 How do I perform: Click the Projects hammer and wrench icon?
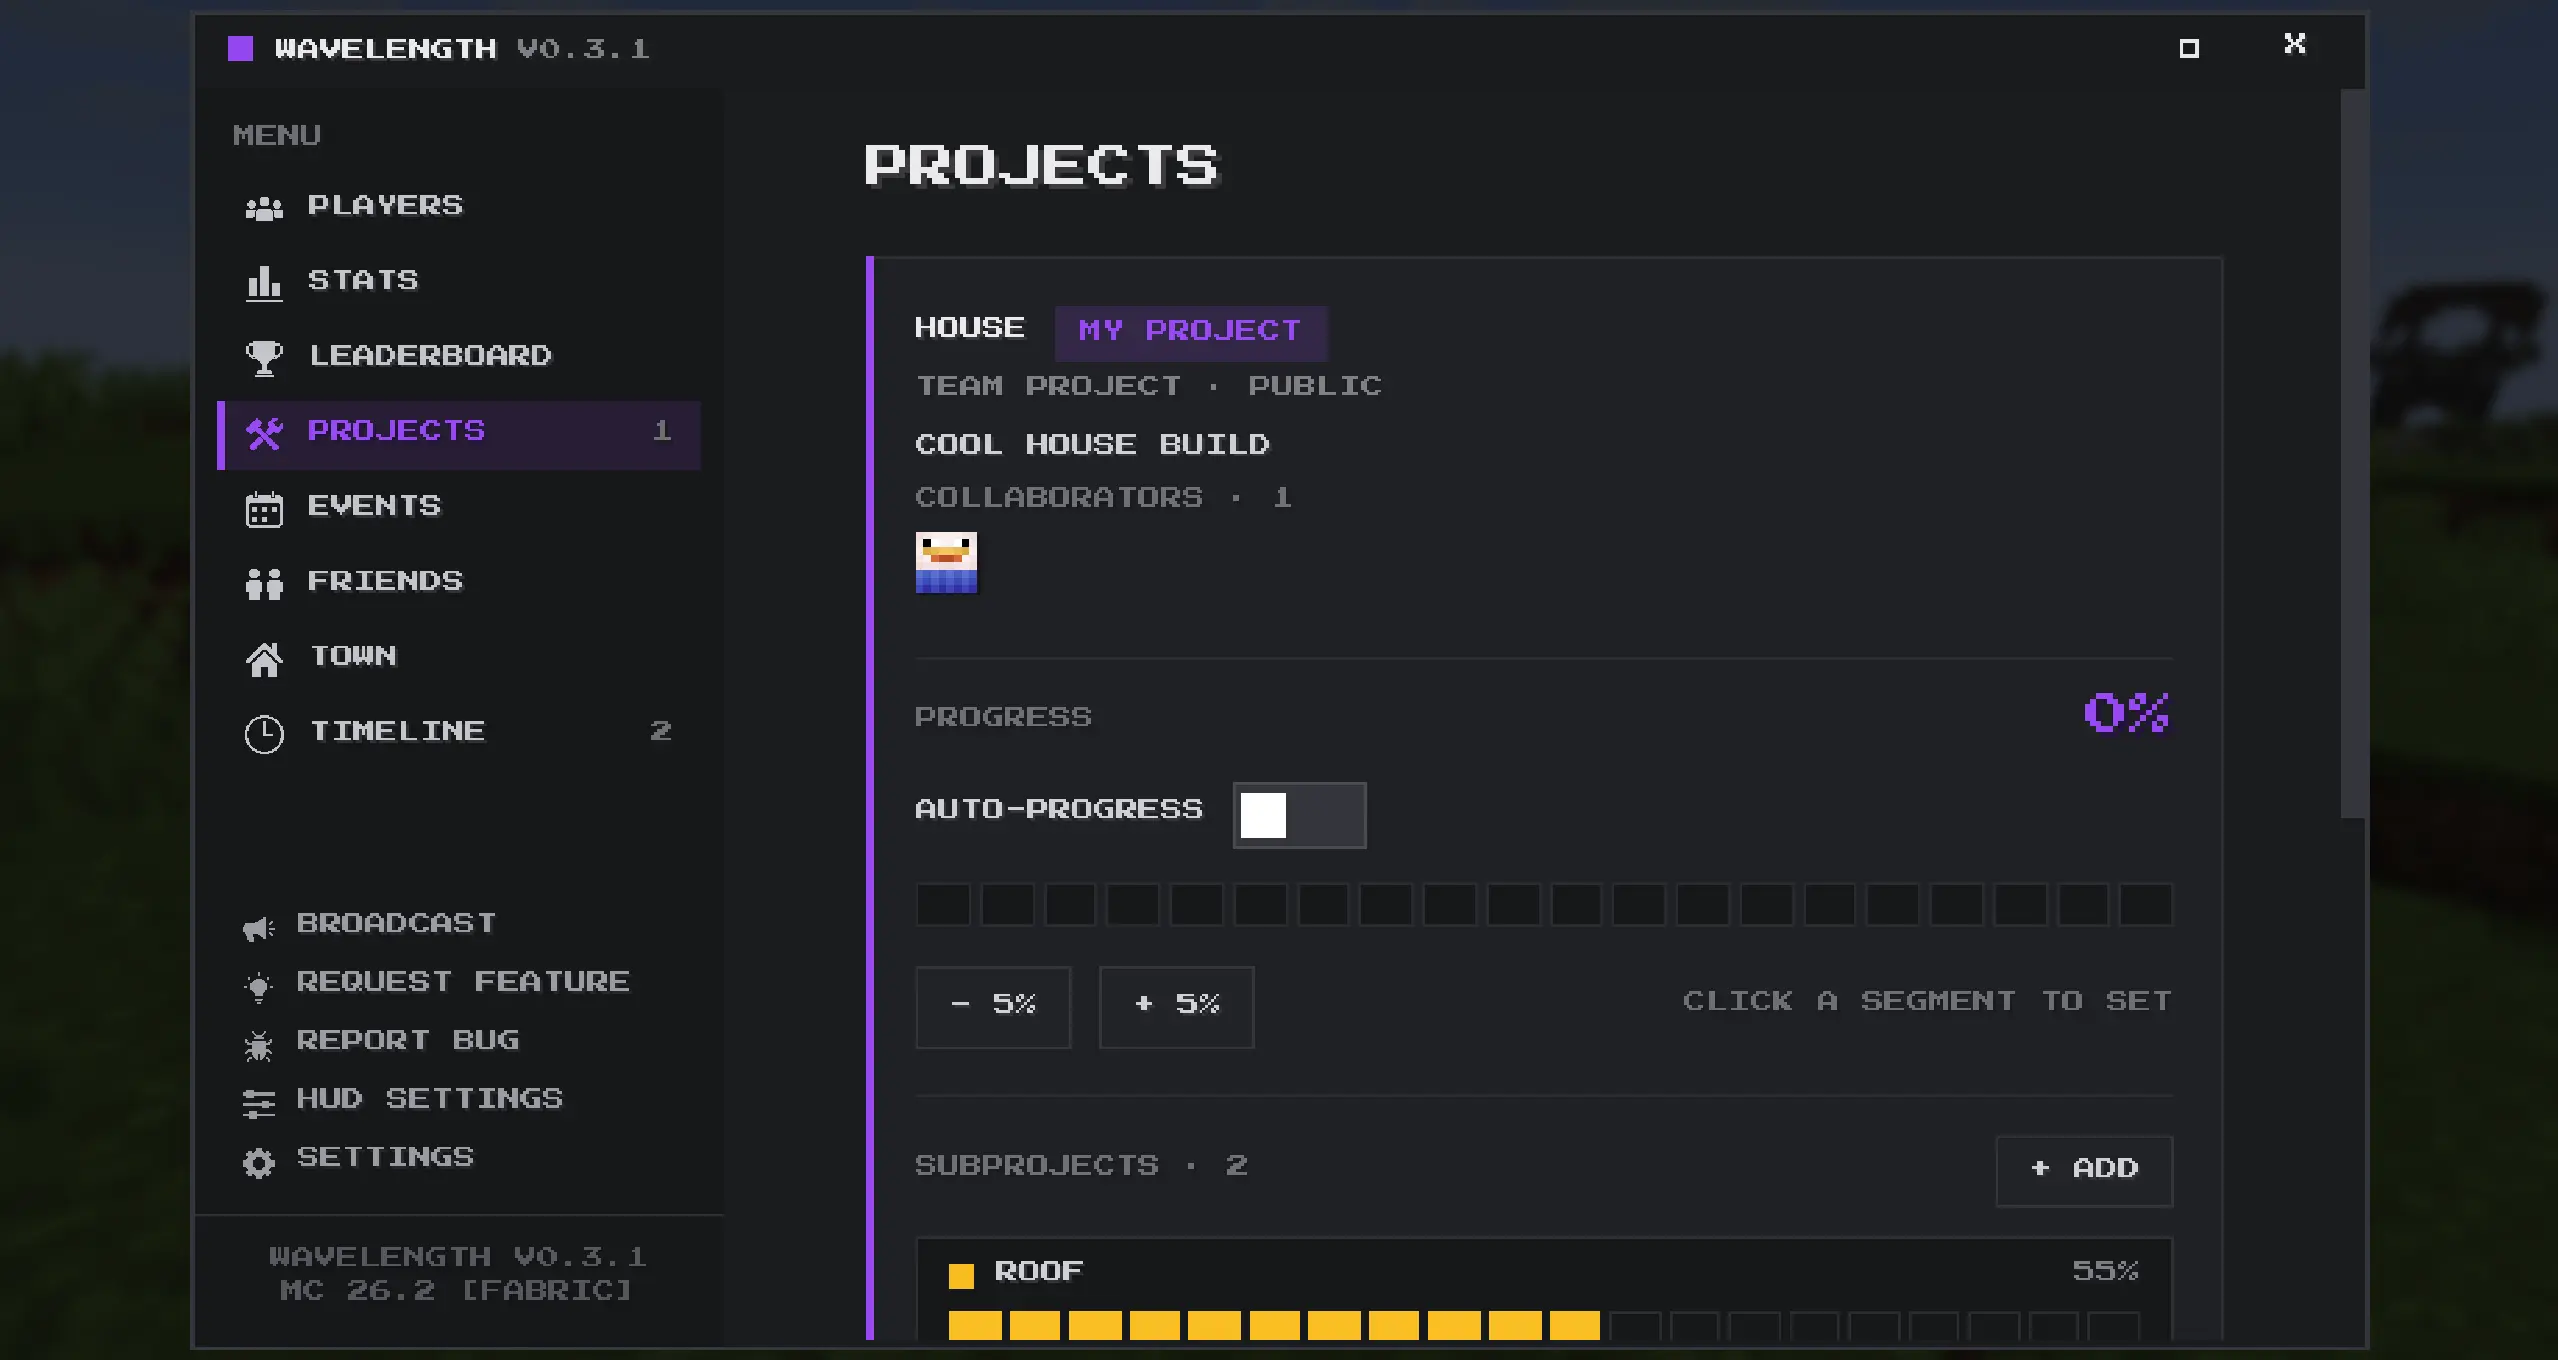(264, 433)
